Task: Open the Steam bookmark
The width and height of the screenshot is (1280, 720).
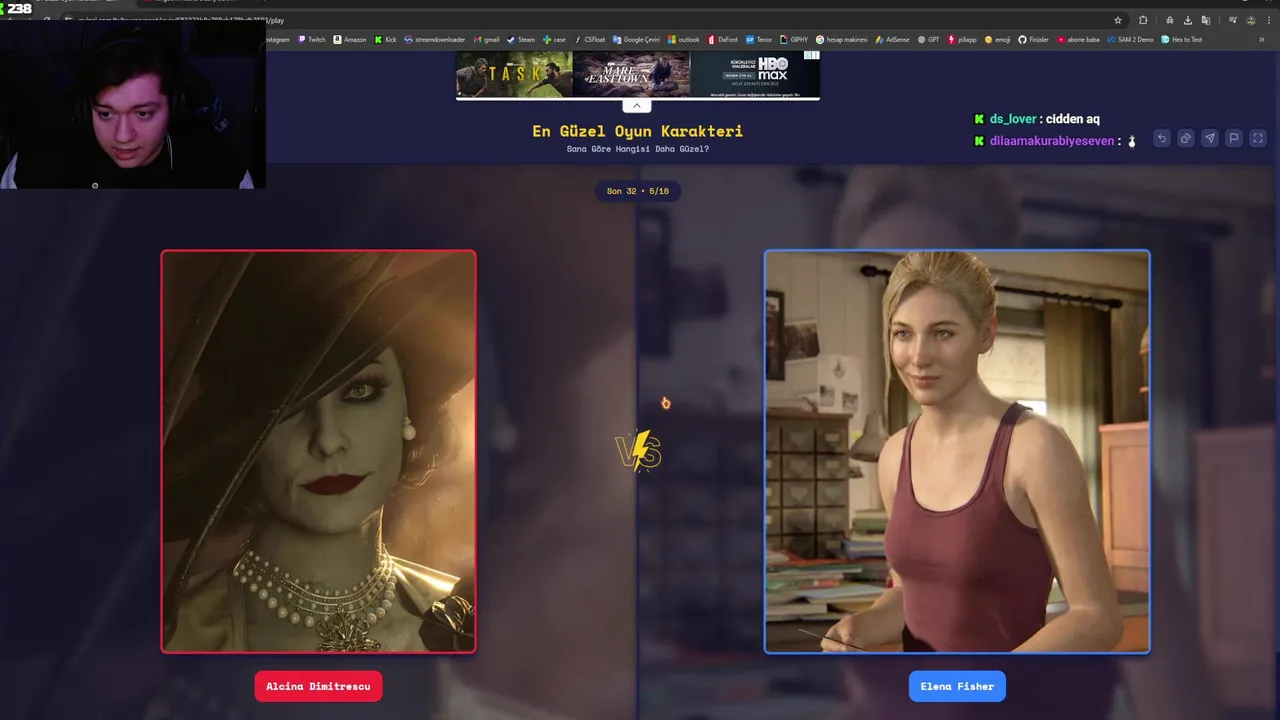Action: (x=521, y=40)
